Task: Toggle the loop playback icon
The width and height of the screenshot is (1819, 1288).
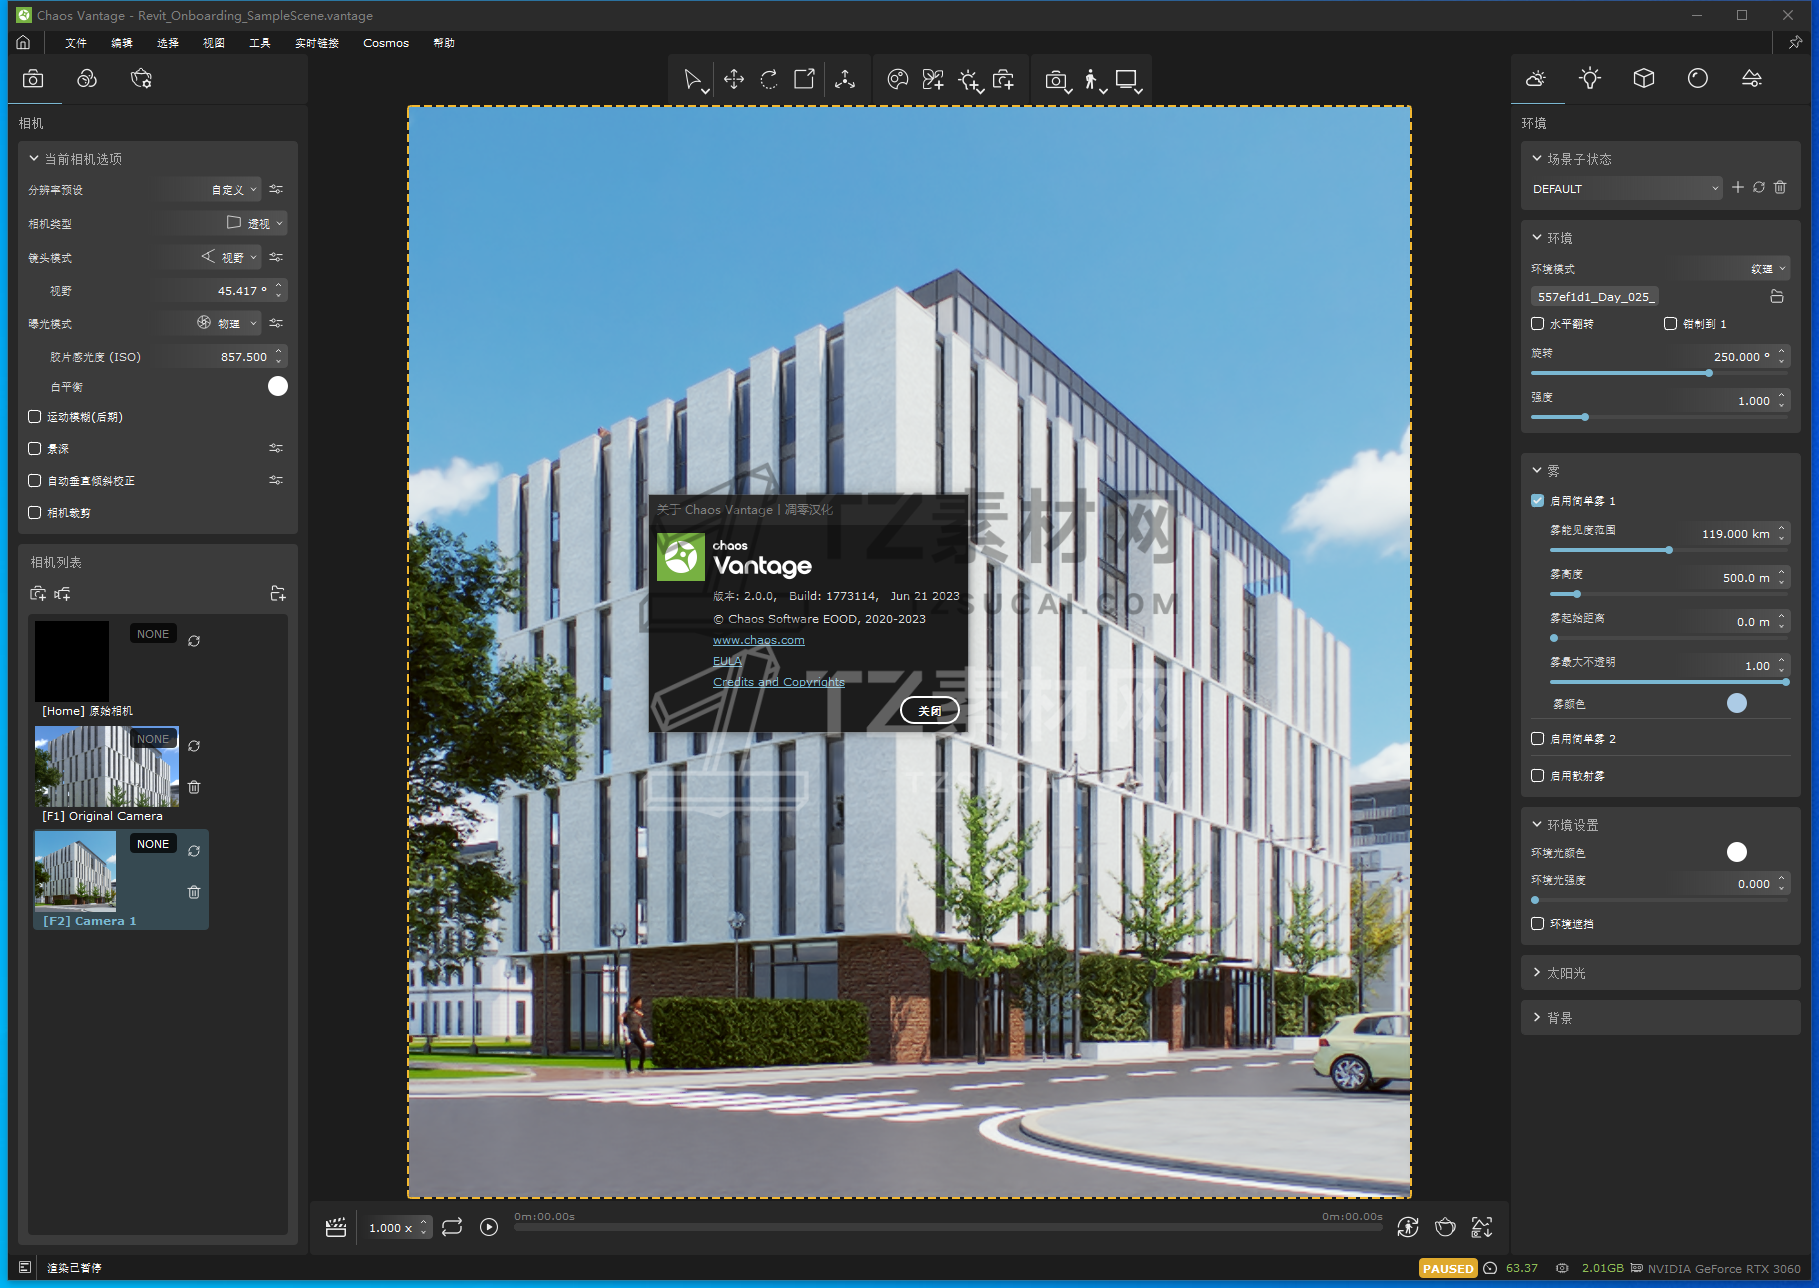Action: [x=452, y=1227]
